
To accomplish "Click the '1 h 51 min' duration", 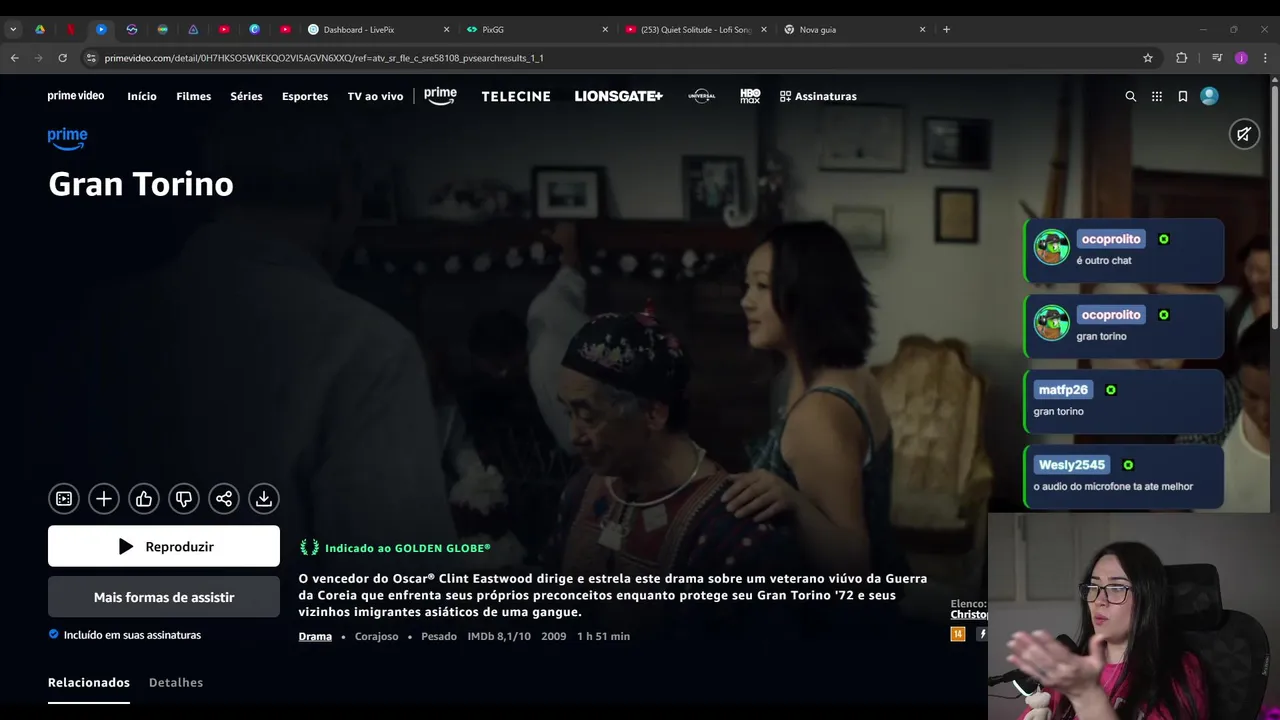I will pos(603,636).
